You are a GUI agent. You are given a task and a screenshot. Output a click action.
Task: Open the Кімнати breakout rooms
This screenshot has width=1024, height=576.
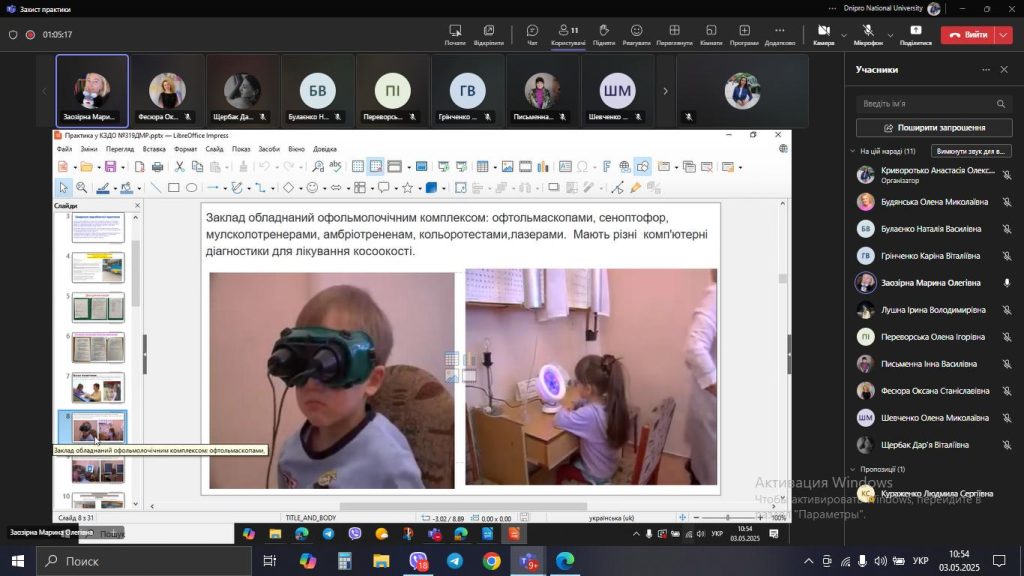[x=711, y=35]
